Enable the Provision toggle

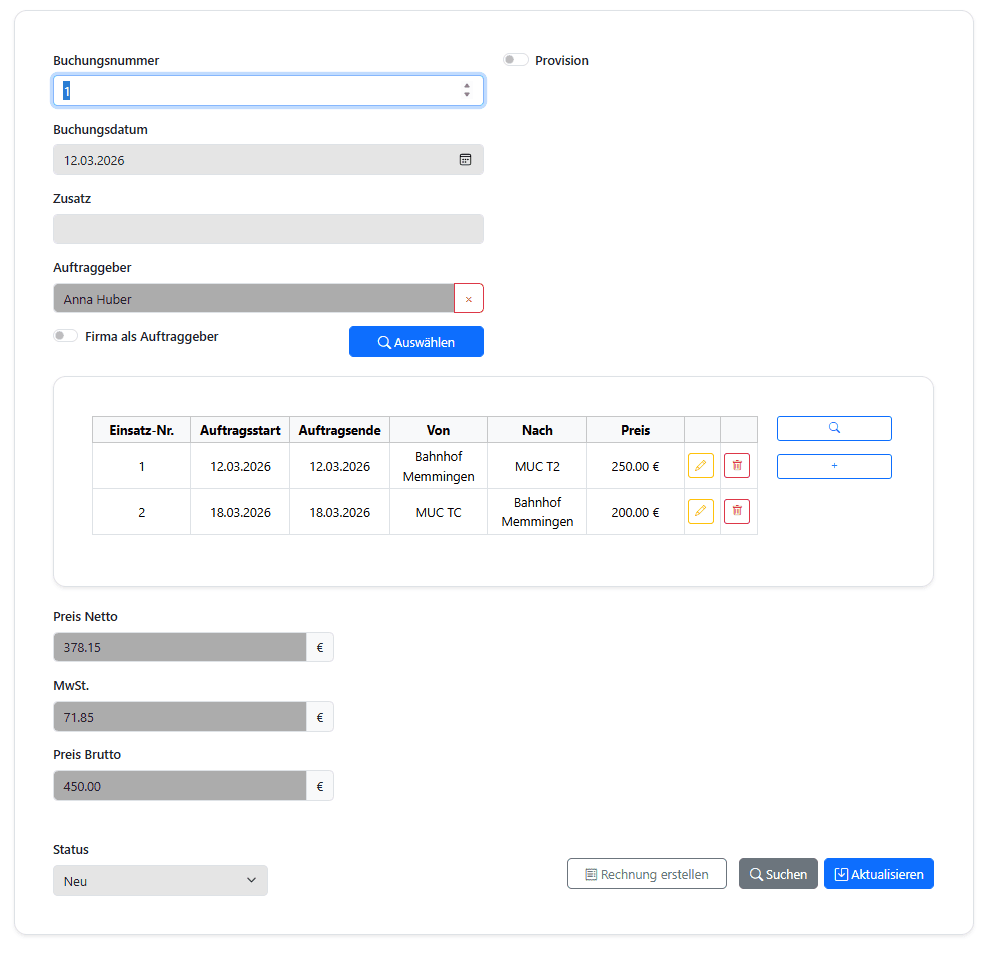[x=515, y=59]
